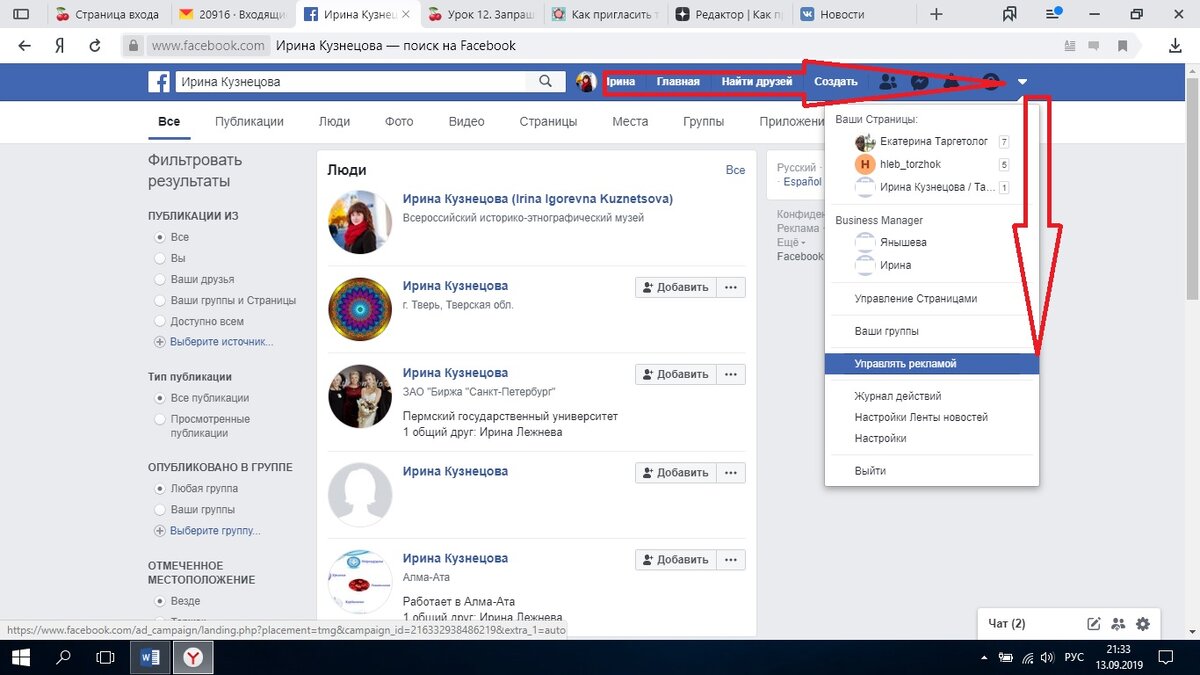Click the Yandex home Я button
Viewport: 1200px width, 675px height.
(60, 46)
